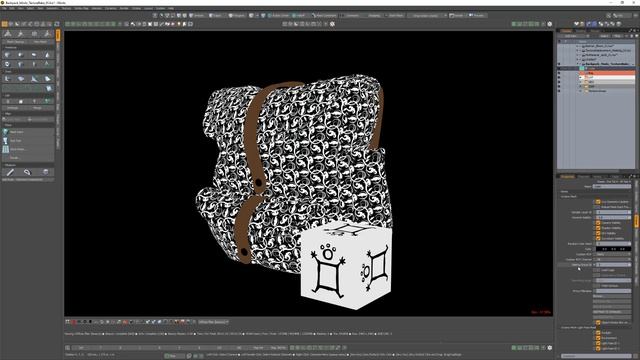Image resolution: width=640 pixels, height=360 pixels.
Task: Switch to the Items tab in top right panel
Action: (x=567, y=31)
